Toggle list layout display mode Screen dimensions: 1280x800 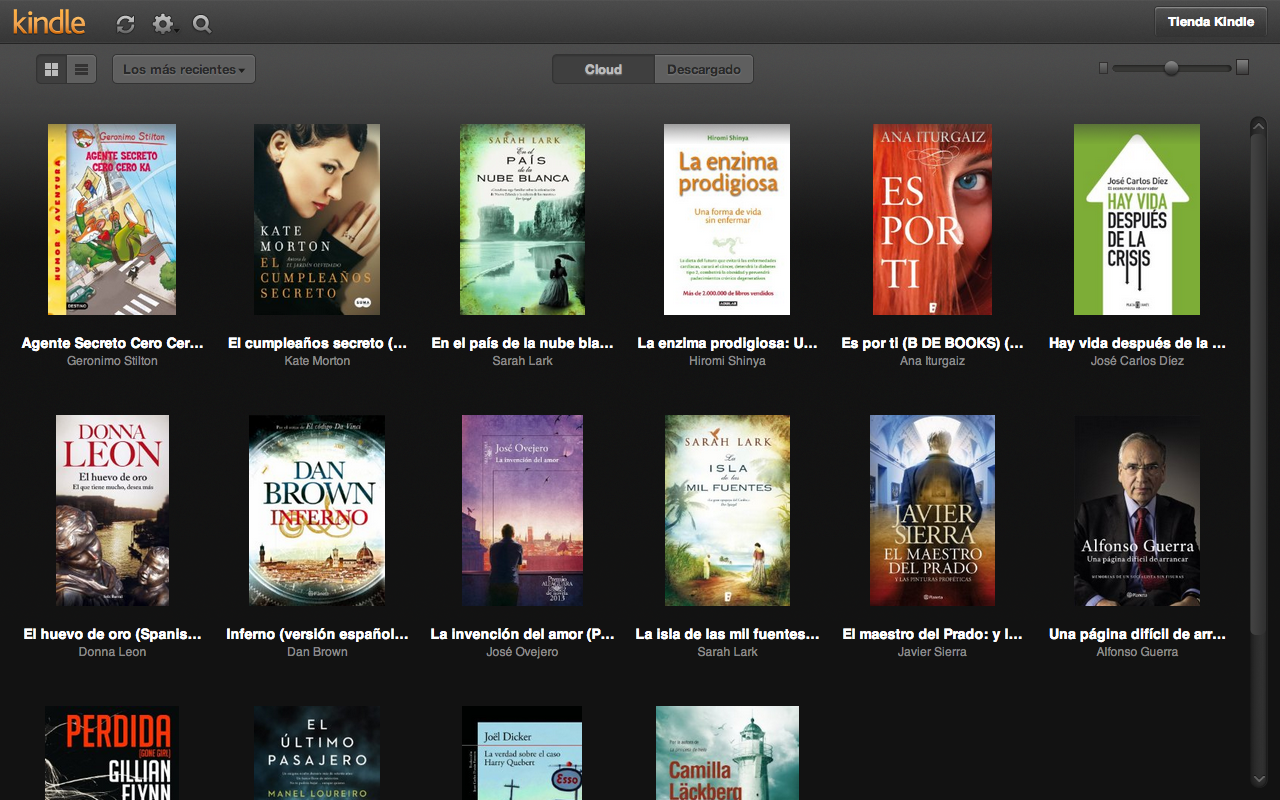(x=81, y=69)
